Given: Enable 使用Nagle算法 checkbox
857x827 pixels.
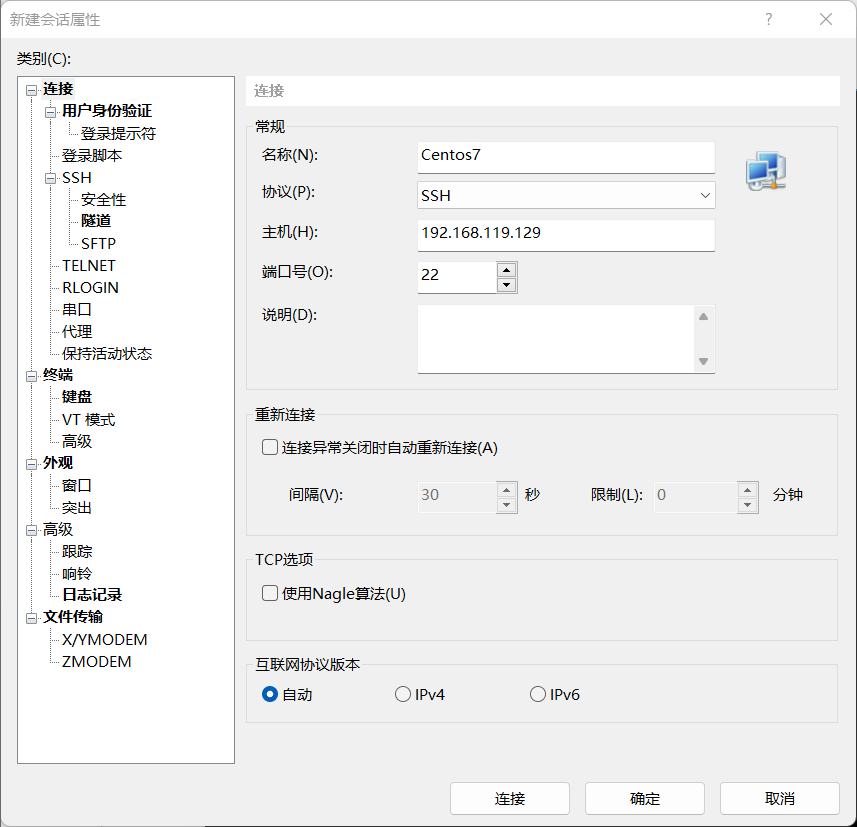Looking at the screenshot, I should pyautogui.click(x=270, y=593).
